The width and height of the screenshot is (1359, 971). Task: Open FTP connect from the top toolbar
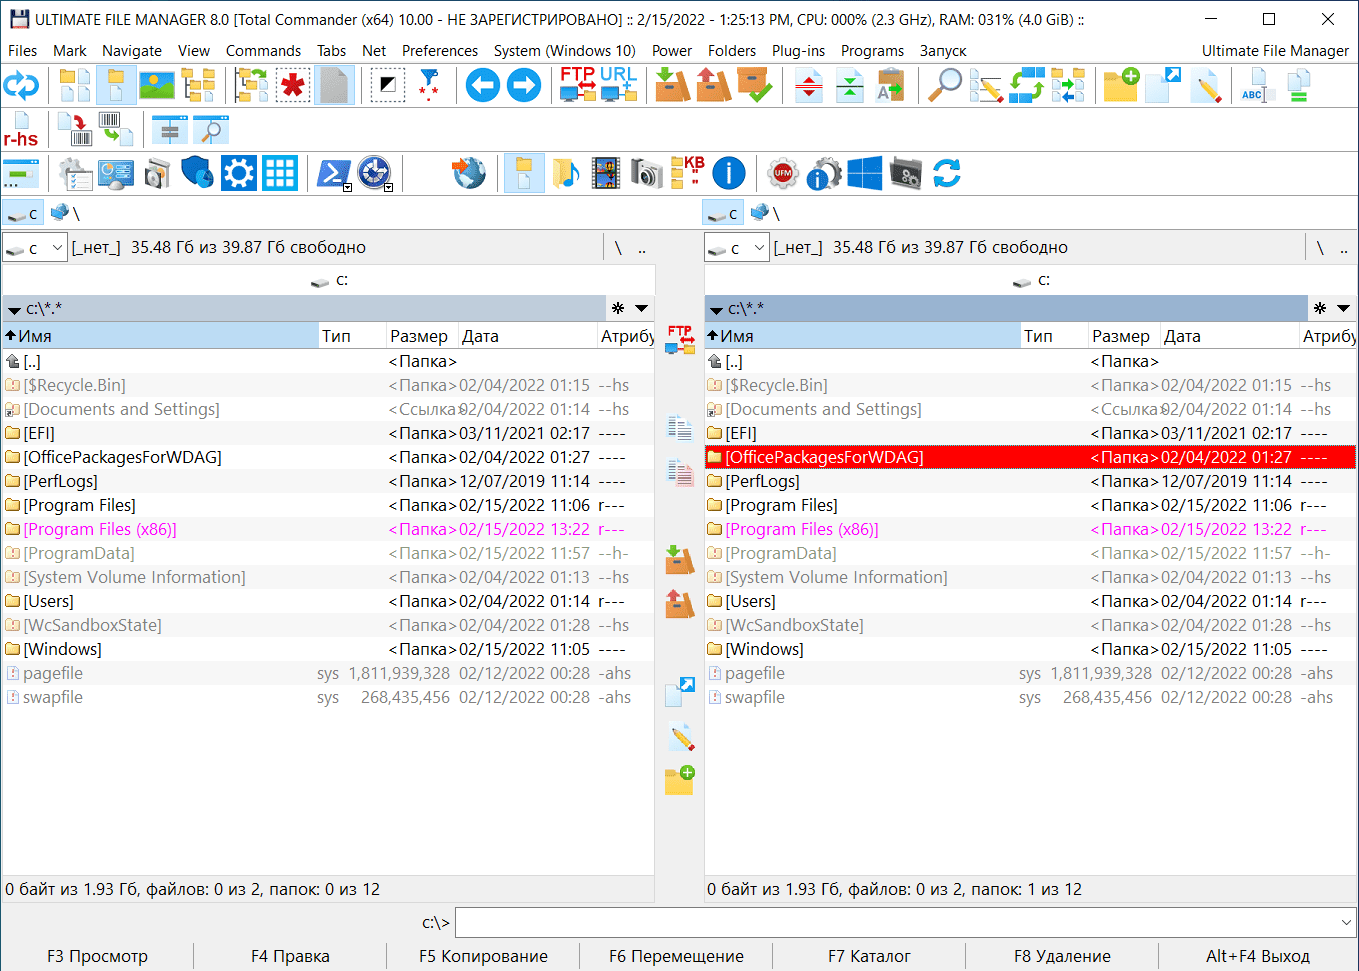tap(578, 85)
